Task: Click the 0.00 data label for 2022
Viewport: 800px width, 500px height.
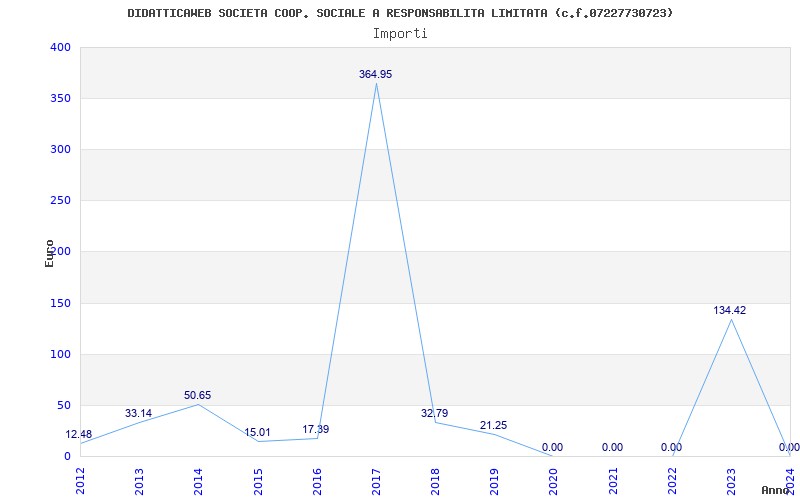Action: coord(671,447)
